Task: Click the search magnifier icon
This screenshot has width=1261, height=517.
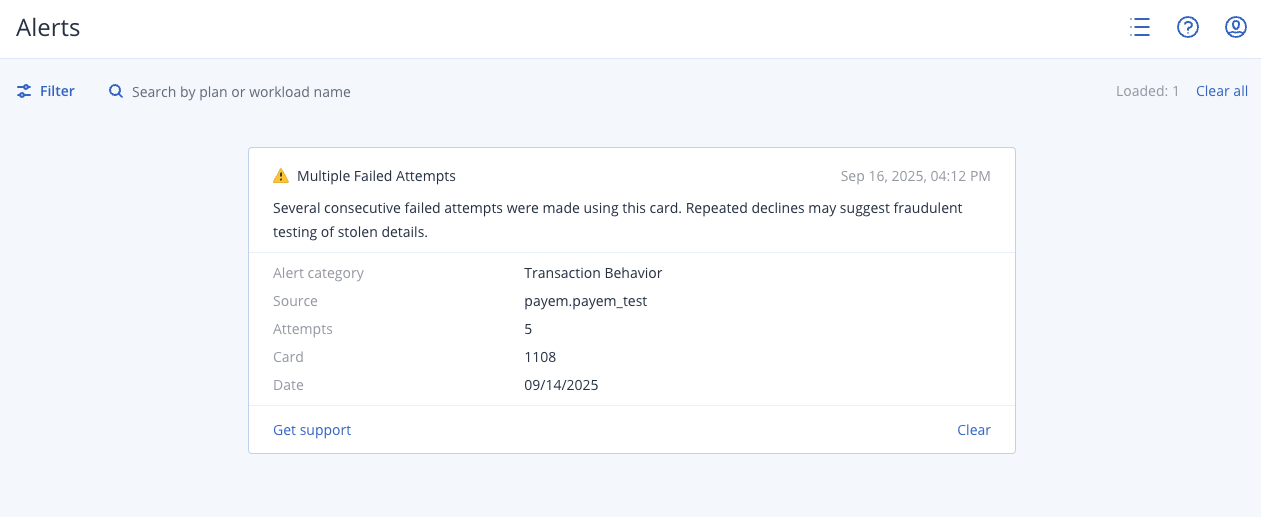Action: pyautogui.click(x=116, y=91)
